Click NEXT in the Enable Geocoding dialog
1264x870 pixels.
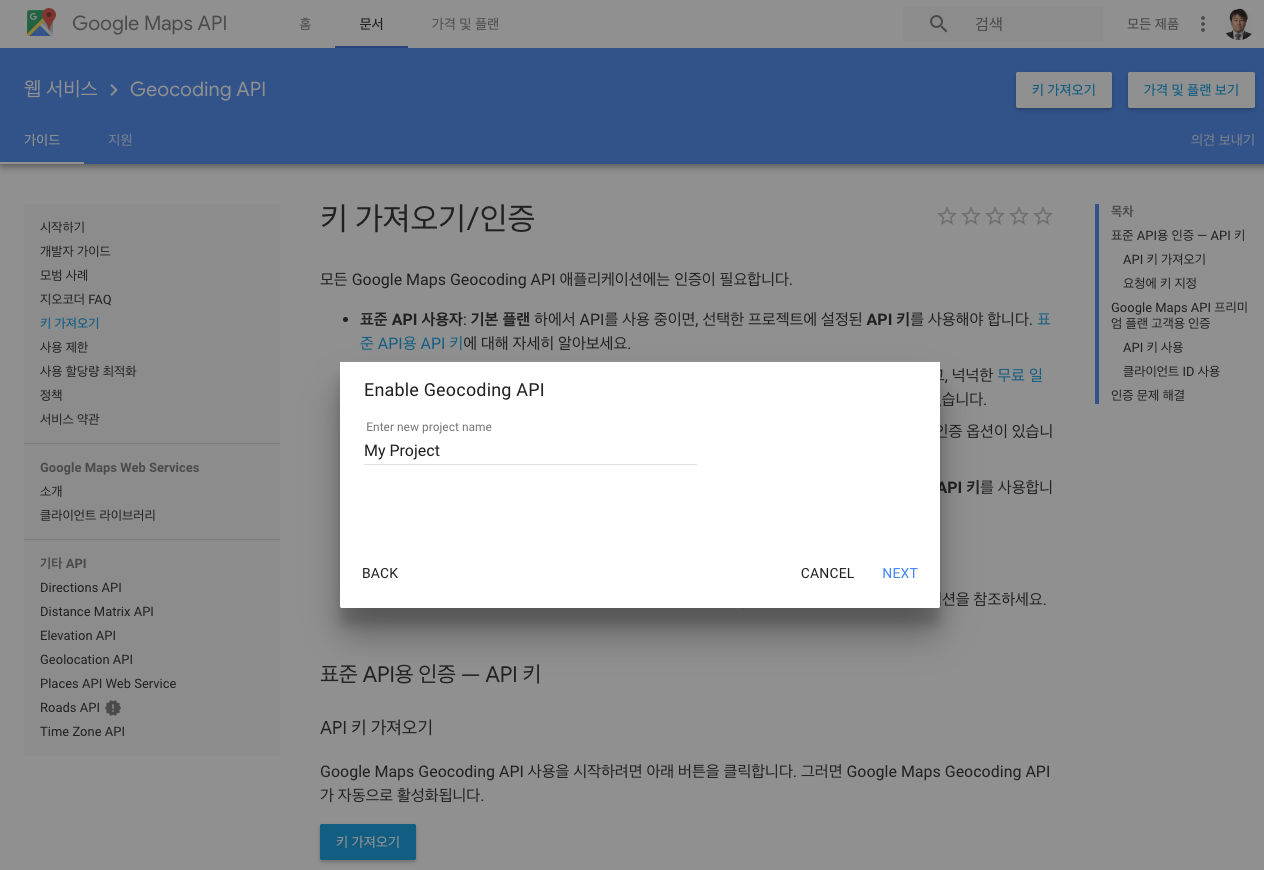pos(900,573)
